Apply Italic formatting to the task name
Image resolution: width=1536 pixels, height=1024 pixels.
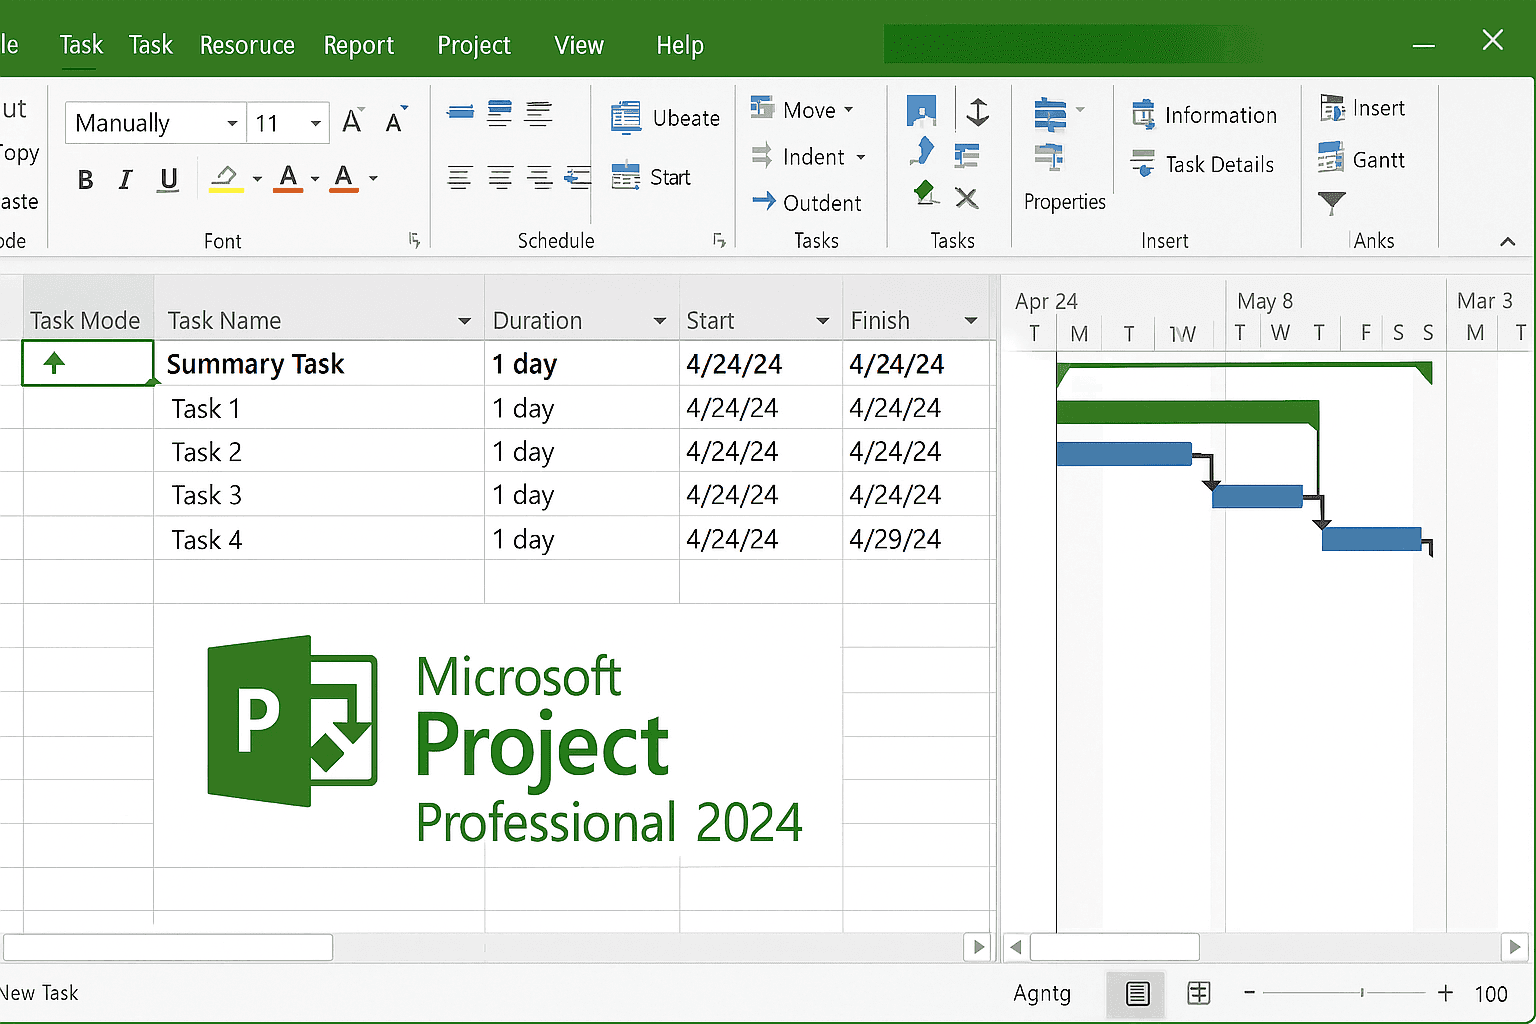tap(125, 179)
